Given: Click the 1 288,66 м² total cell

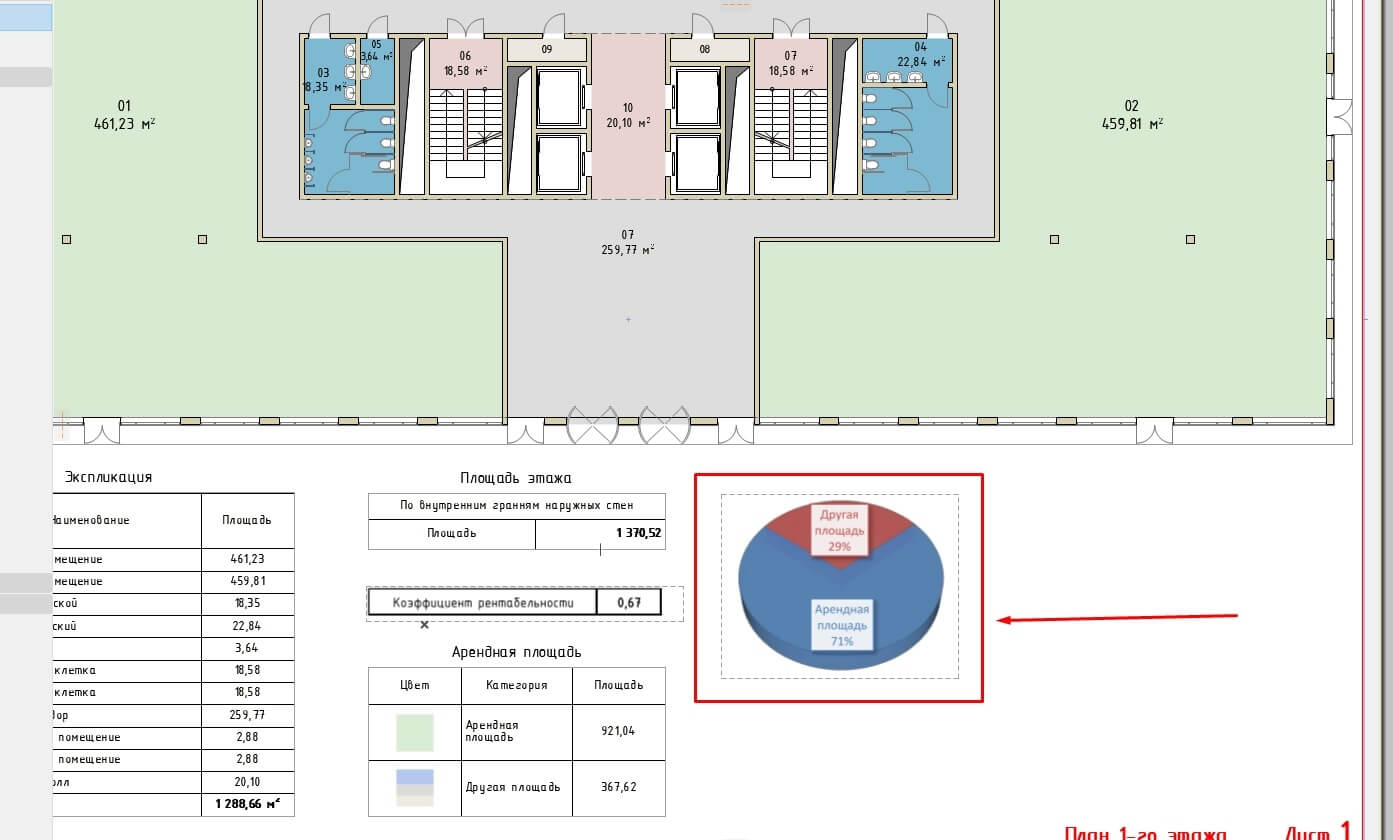Looking at the screenshot, I should click(x=247, y=804).
